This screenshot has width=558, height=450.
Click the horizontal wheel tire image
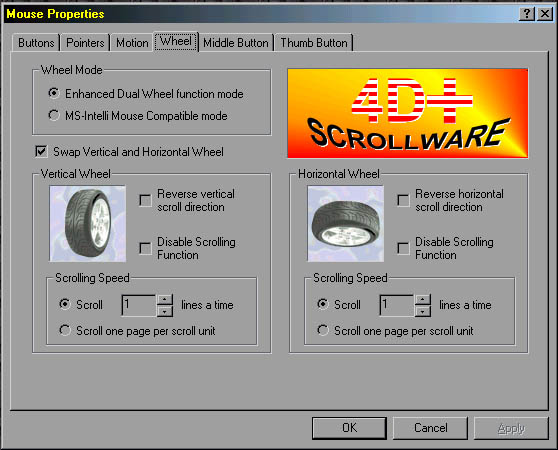pos(346,223)
